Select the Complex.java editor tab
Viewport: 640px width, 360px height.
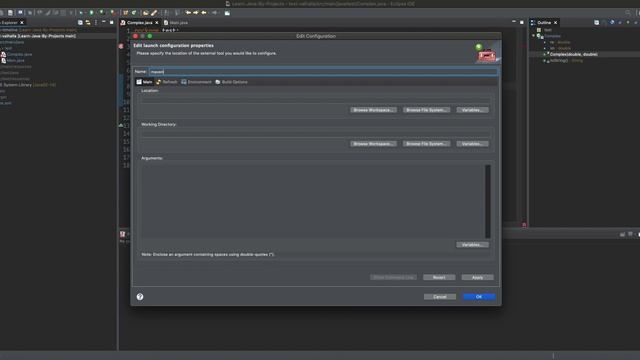(x=140, y=22)
